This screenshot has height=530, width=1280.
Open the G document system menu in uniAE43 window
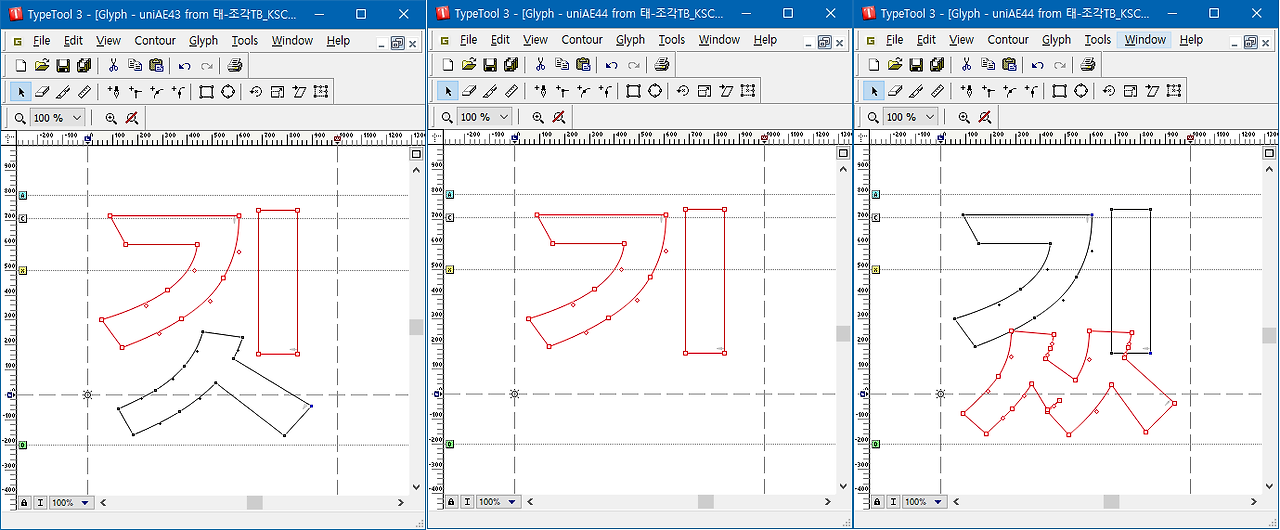point(18,41)
